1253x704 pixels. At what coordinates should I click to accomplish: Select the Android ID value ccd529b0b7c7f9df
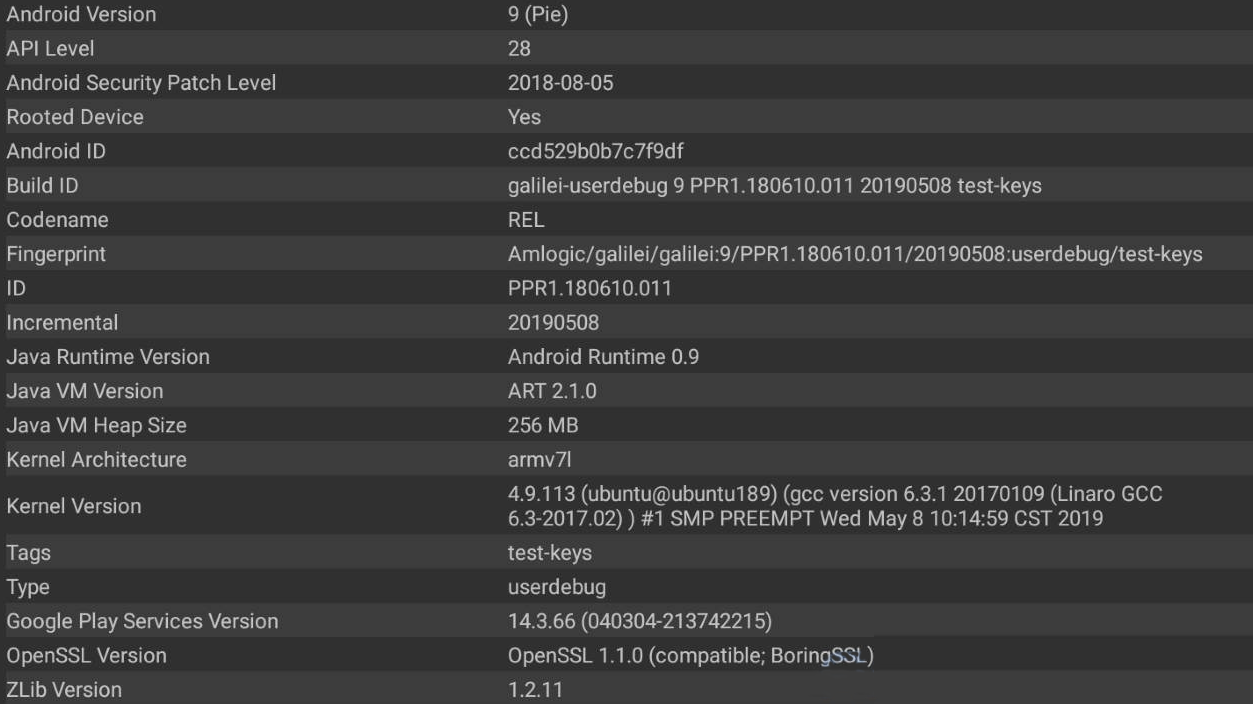click(x=596, y=151)
